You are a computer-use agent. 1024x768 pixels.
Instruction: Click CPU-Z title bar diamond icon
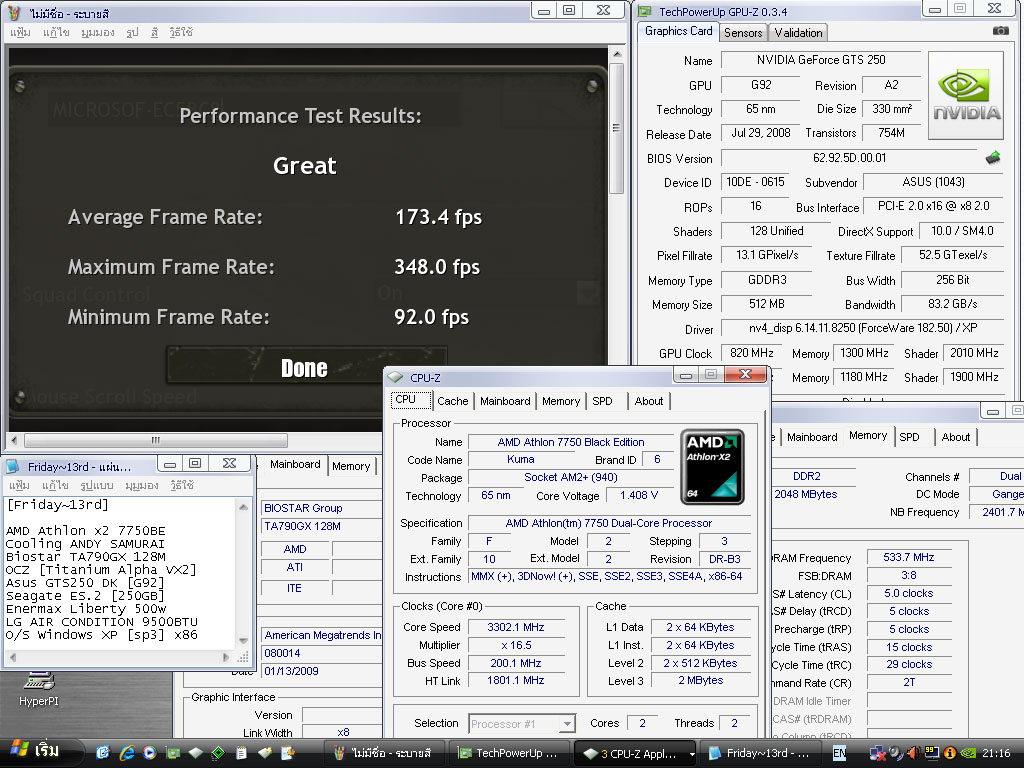[395, 377]
